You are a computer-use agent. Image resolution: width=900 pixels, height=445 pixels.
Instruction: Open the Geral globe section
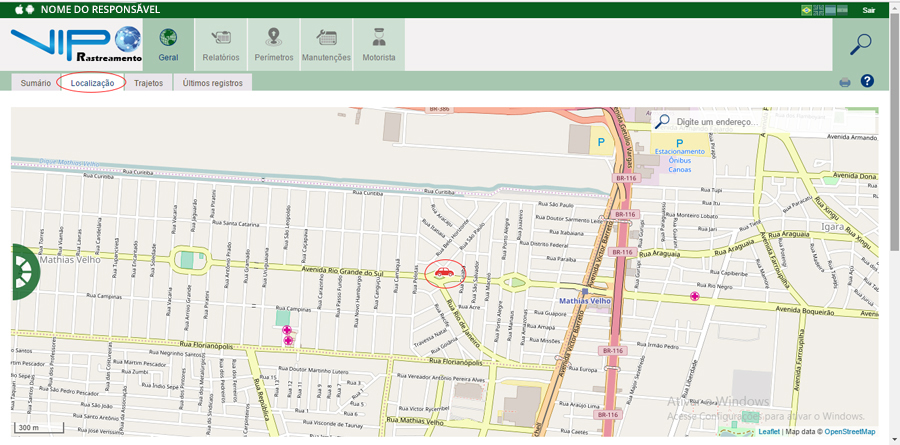(168, 45)
